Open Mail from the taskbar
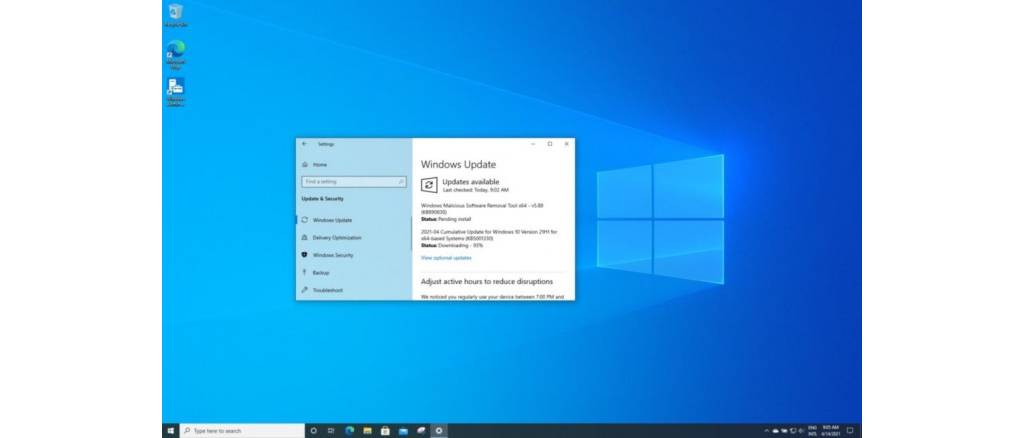 403,431
